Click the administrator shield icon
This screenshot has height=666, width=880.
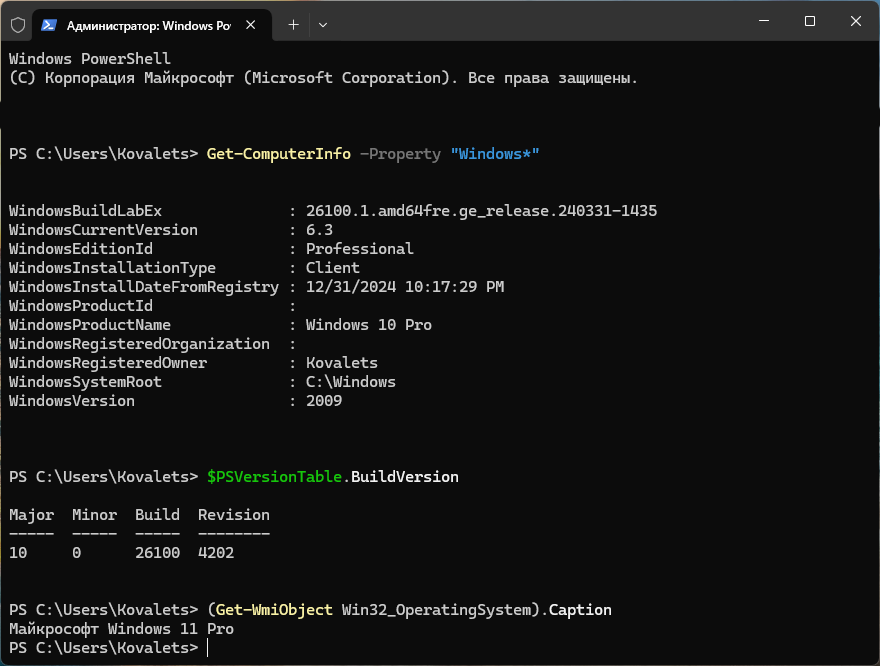pyautogui.click(x=18, y=25)
